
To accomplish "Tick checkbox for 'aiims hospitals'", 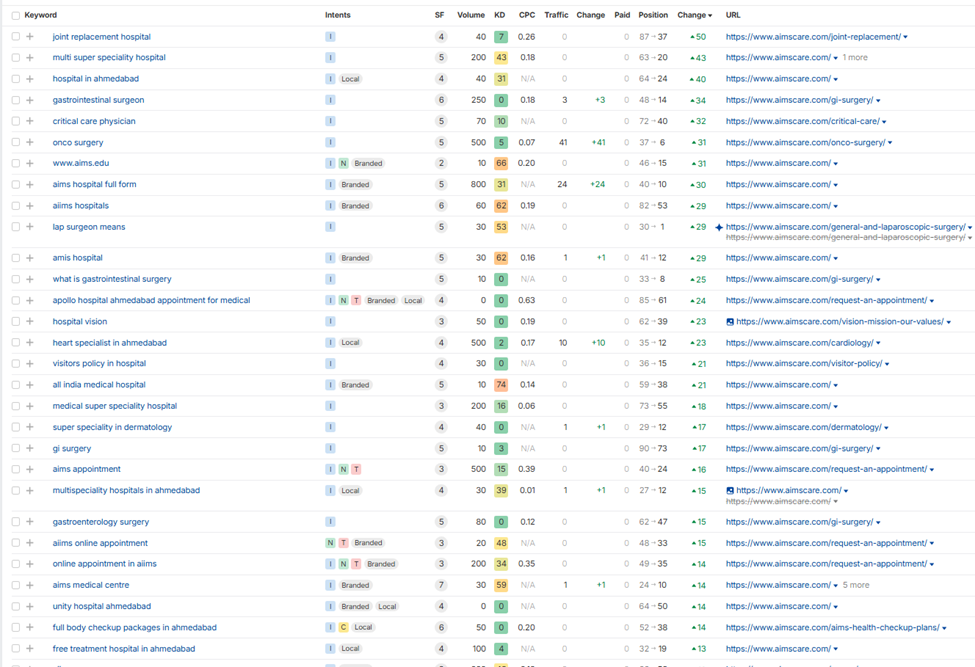I will click(x=16, y=206).
